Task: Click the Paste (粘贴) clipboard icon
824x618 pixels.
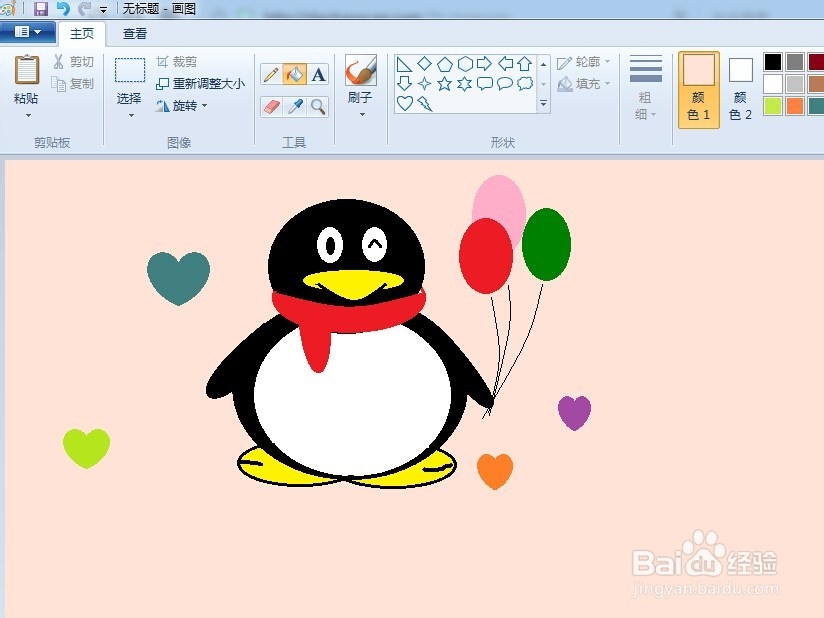Action: (x=27, y=70)
